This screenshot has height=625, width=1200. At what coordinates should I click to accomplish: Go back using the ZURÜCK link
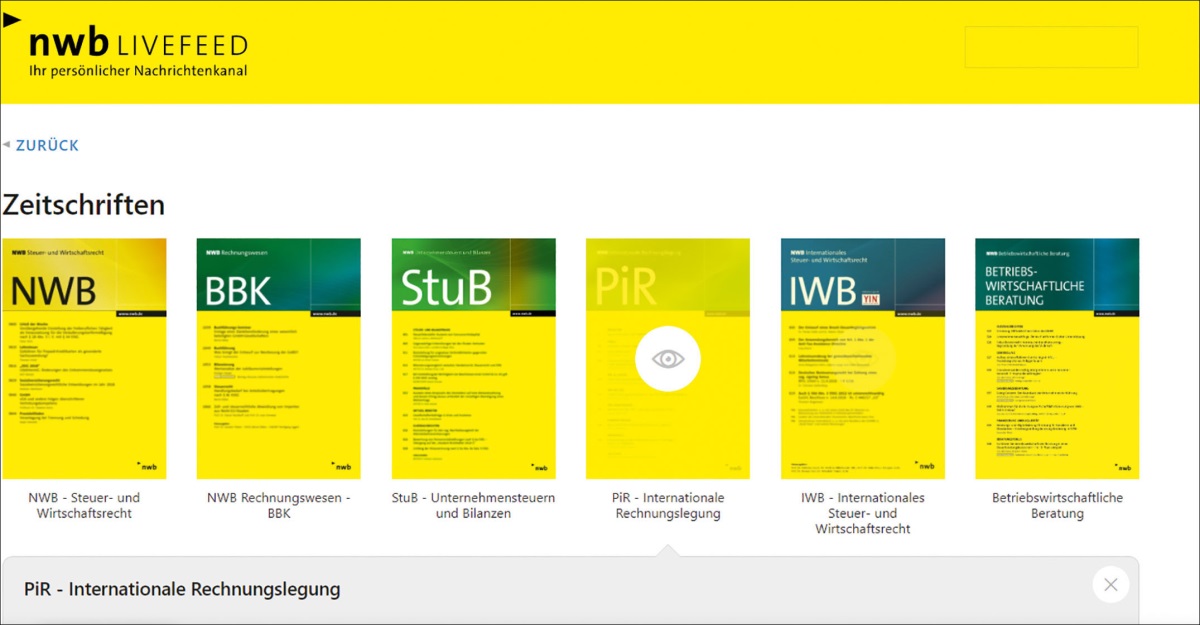47,145
